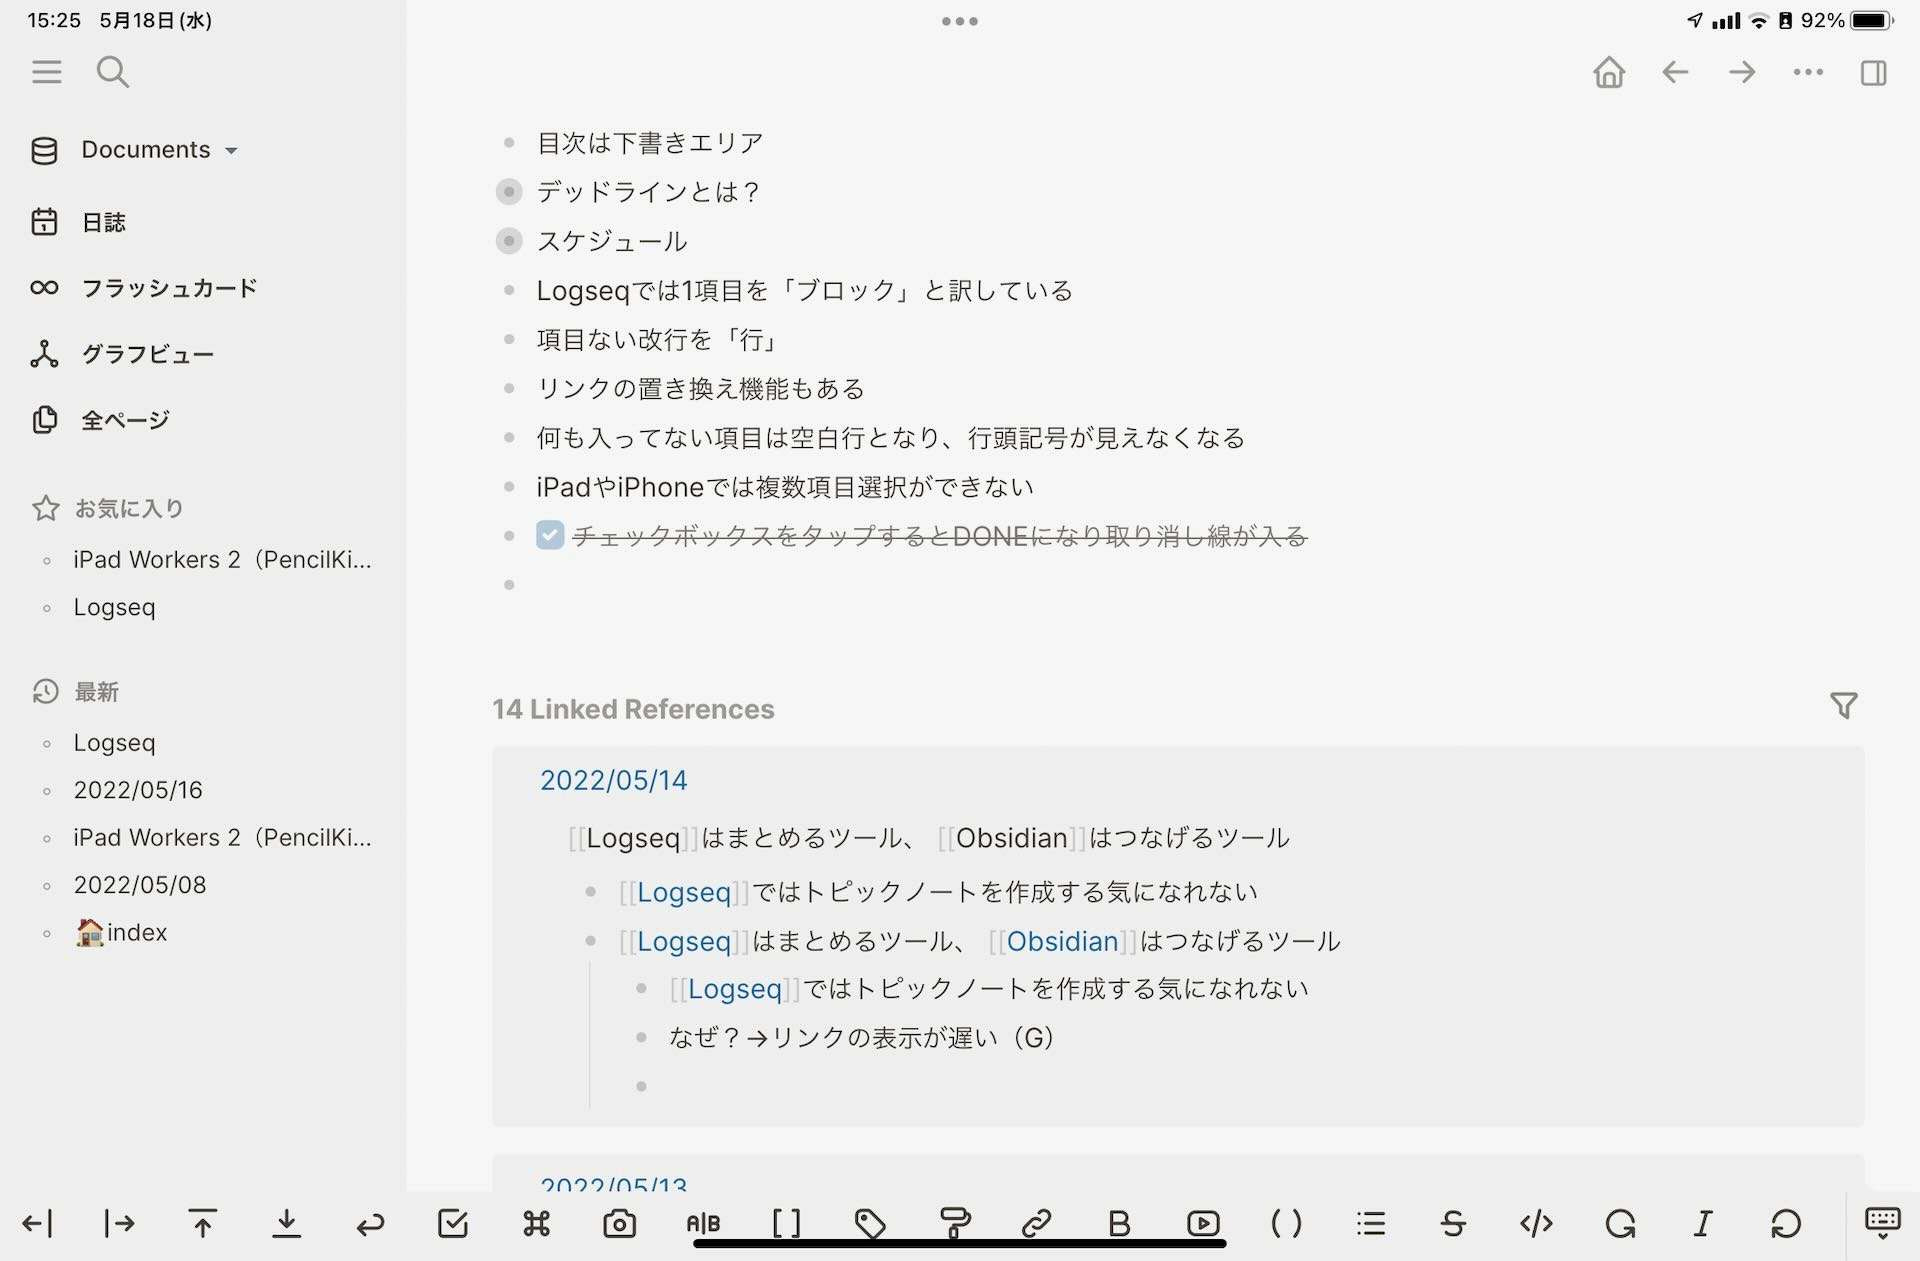Toggle left sidebar with hamburger icon
Viewport: 1920px width, 1261px height.
pos(46,72)
